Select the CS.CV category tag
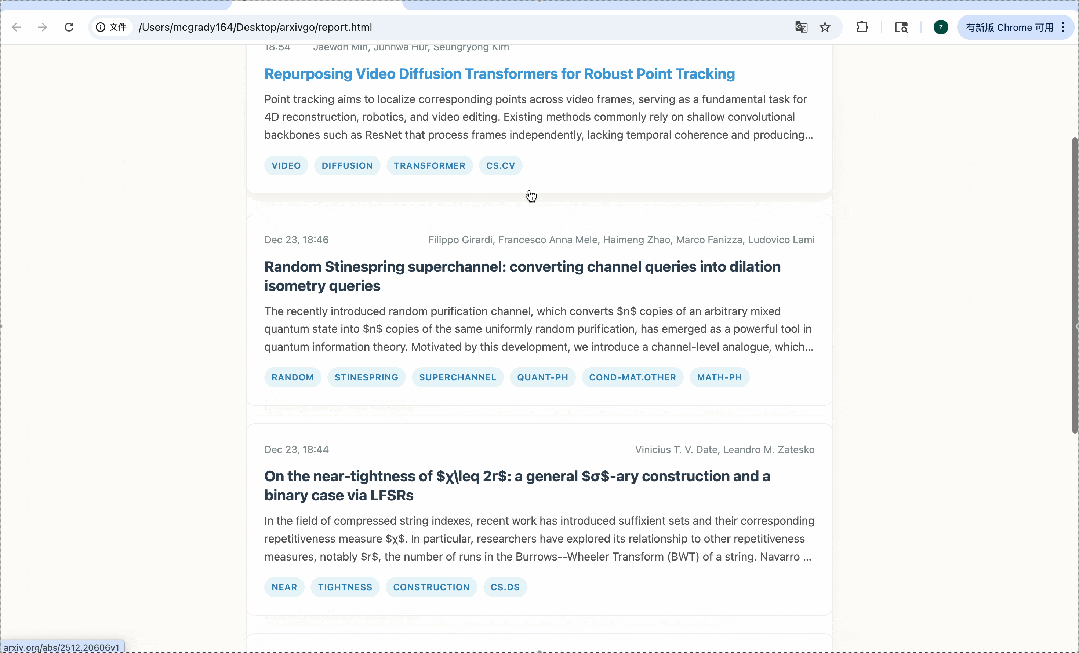This screenshot has height=653, width=1079. 500,166
